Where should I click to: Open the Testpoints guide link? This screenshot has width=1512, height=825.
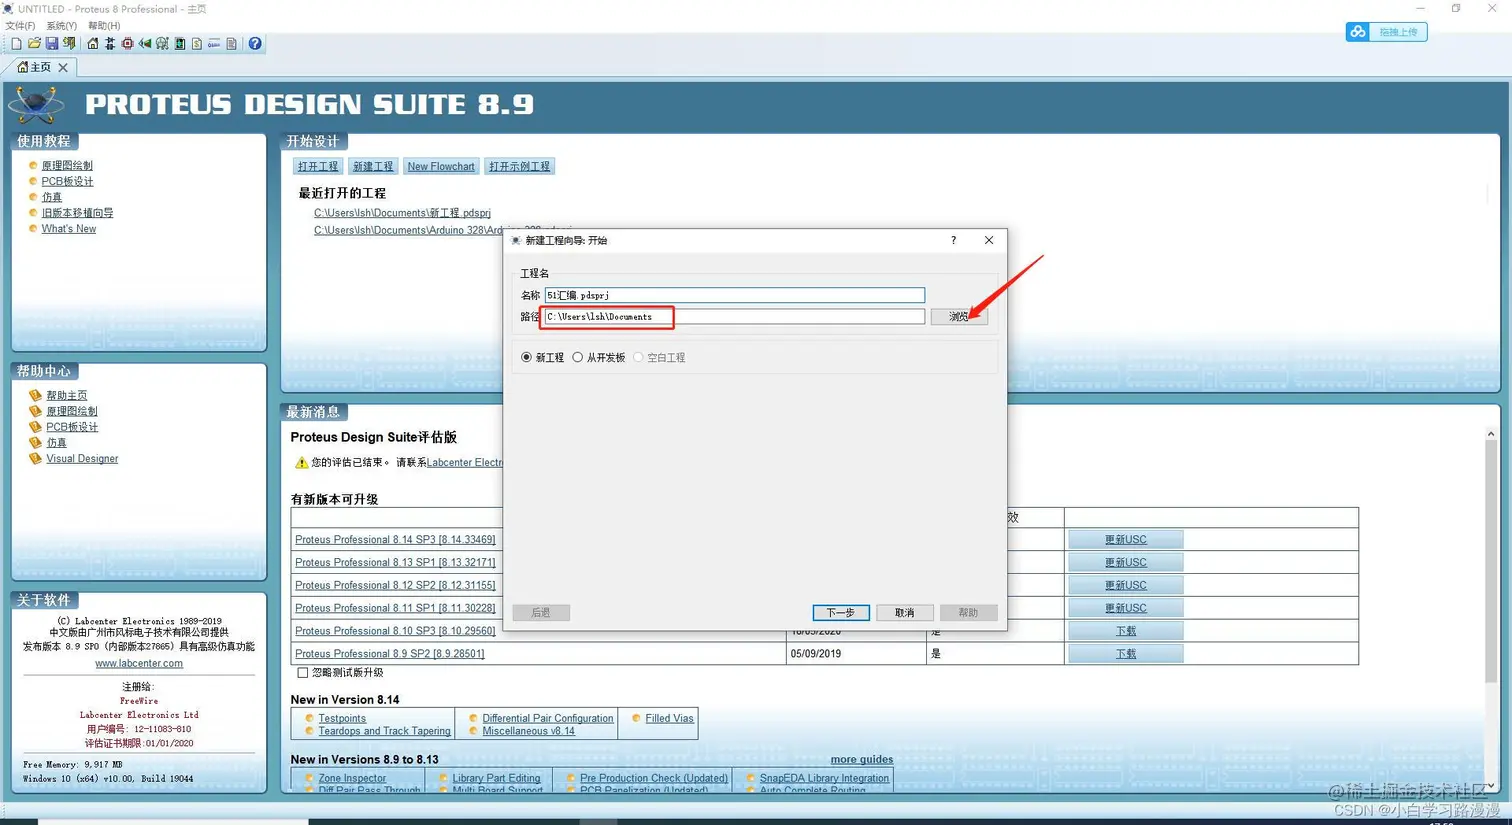[342, 719]
